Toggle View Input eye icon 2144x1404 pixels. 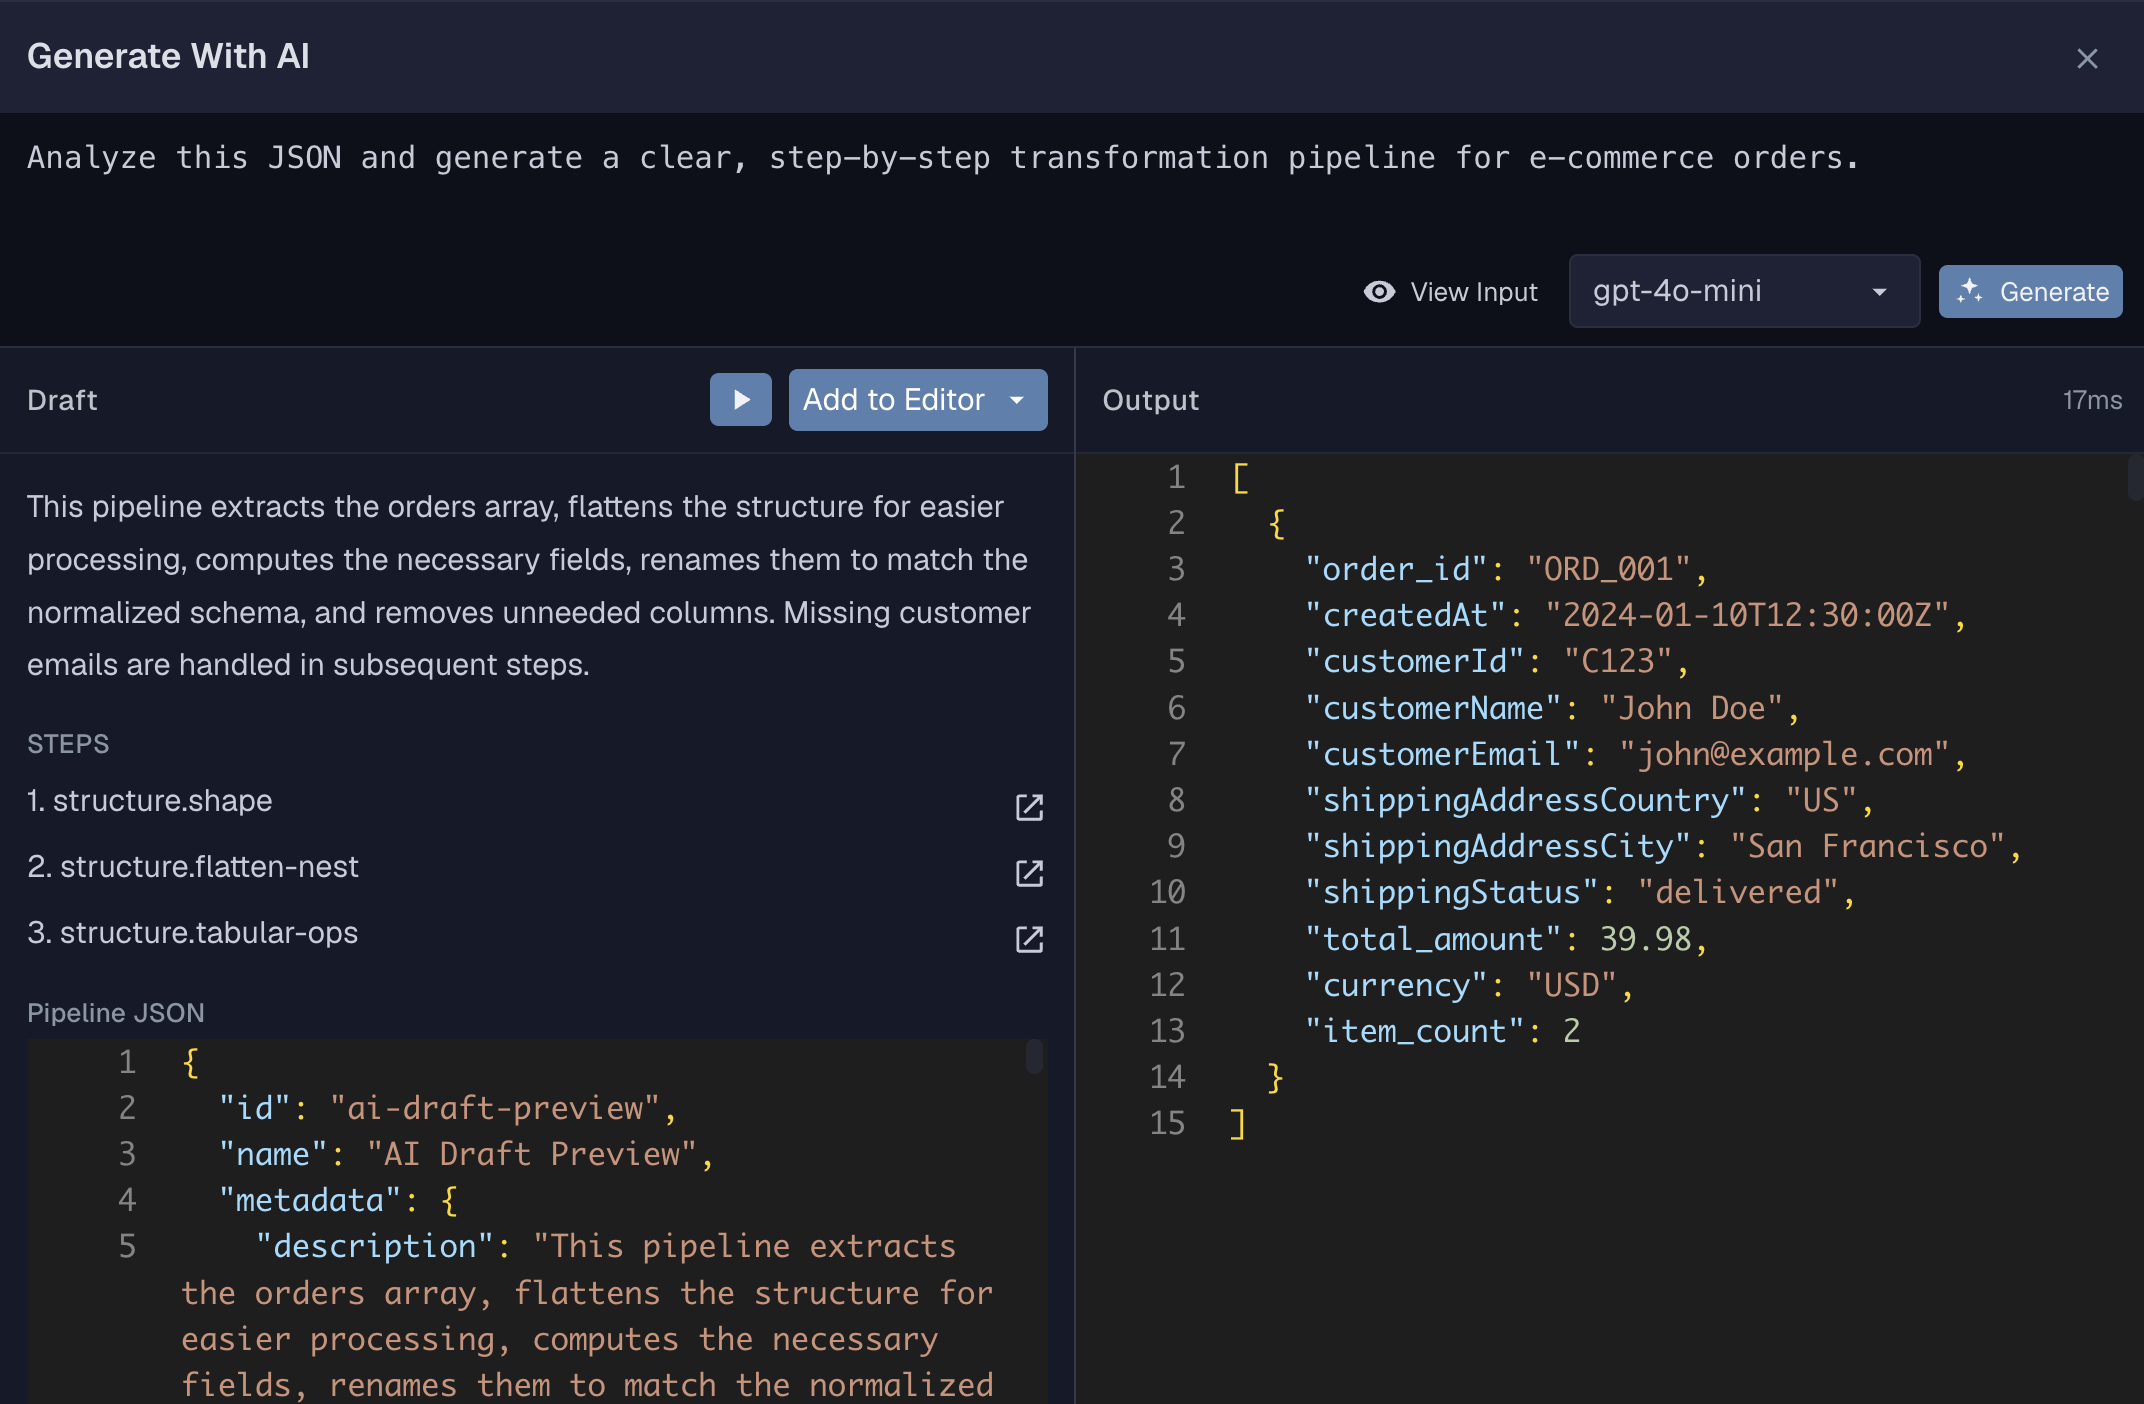point(1380,292)
